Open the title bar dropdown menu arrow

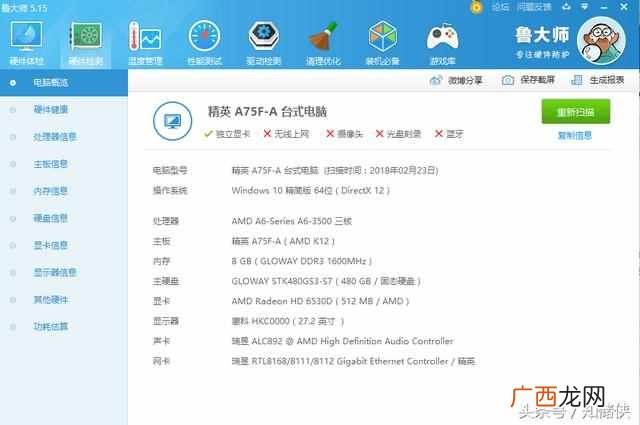pyautogui.click(x=584, y=7)
